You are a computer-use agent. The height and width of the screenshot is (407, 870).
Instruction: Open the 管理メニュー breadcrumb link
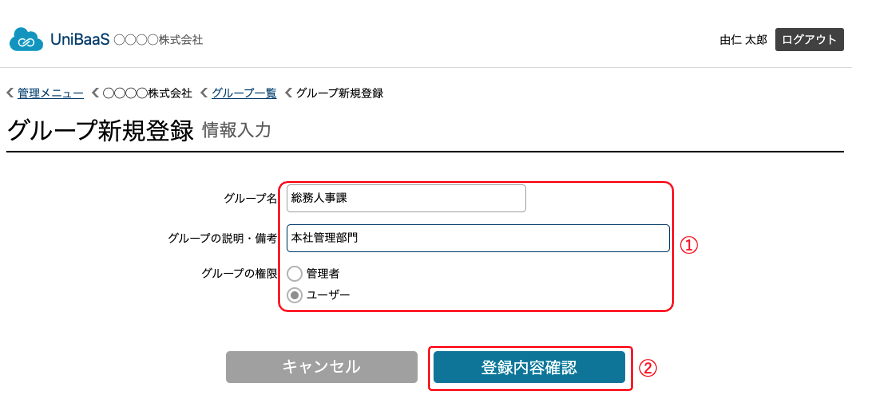pos(50,93)
